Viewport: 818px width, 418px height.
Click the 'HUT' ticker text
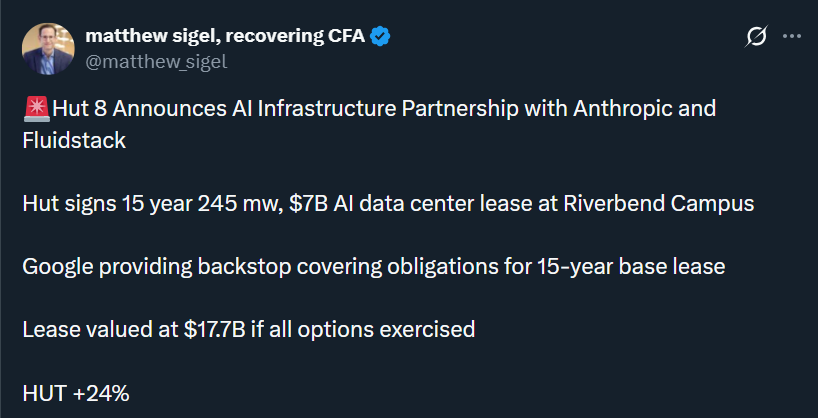(x=44, y=393)
